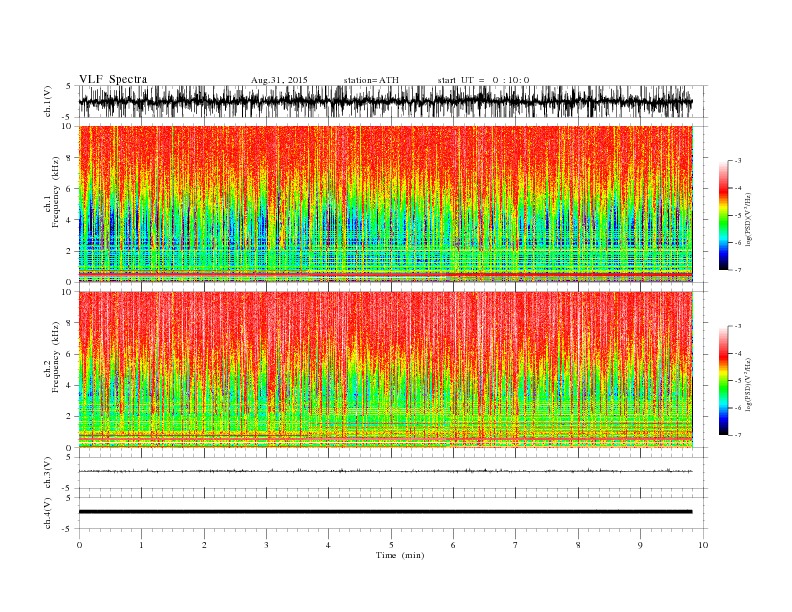This screenshot has width=792, height=612.
Task: Click the ch.3 voltage waveform trace
Action: coord(386,471)
